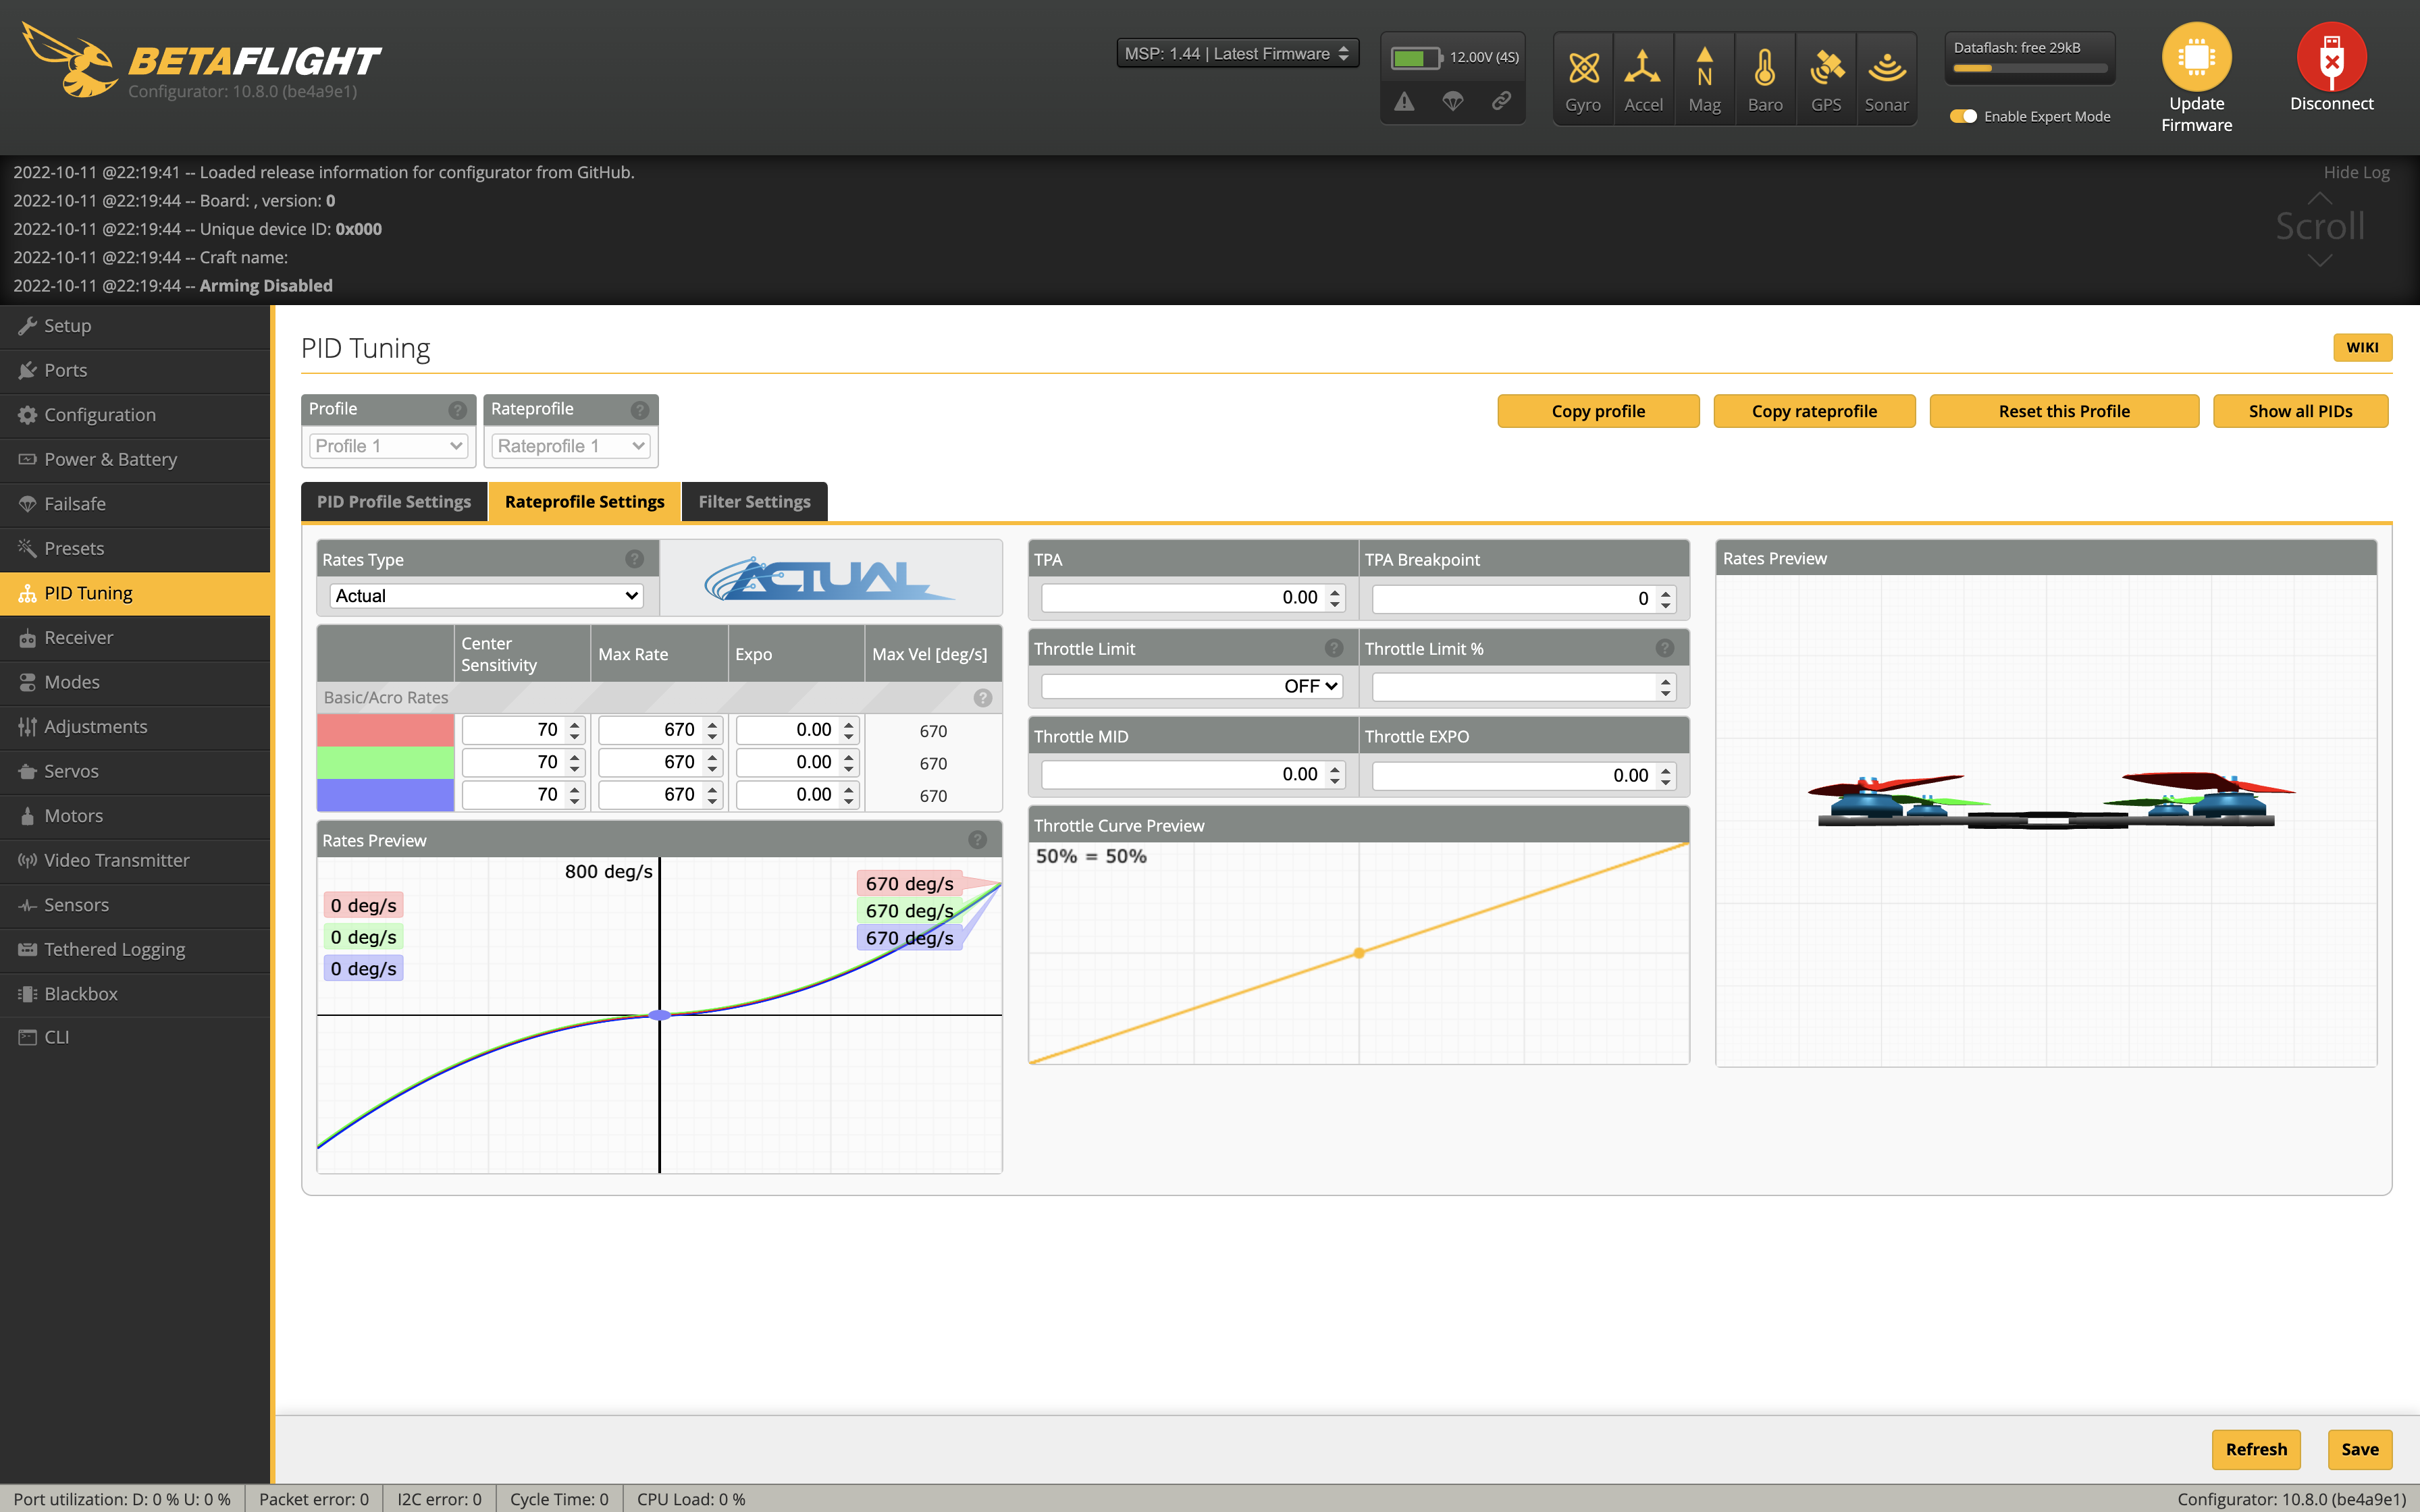This screenshot has width=2420, height=1512.
Task: Open Motors in the sidebar
Action: point(74,815)
